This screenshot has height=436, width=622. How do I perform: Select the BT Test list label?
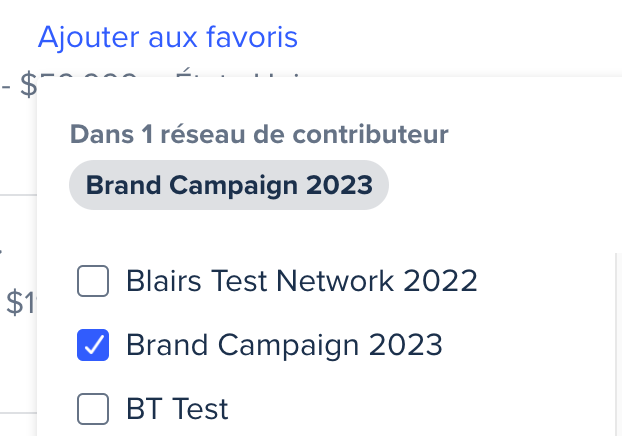pyautogui.click(x=177, y=408)
